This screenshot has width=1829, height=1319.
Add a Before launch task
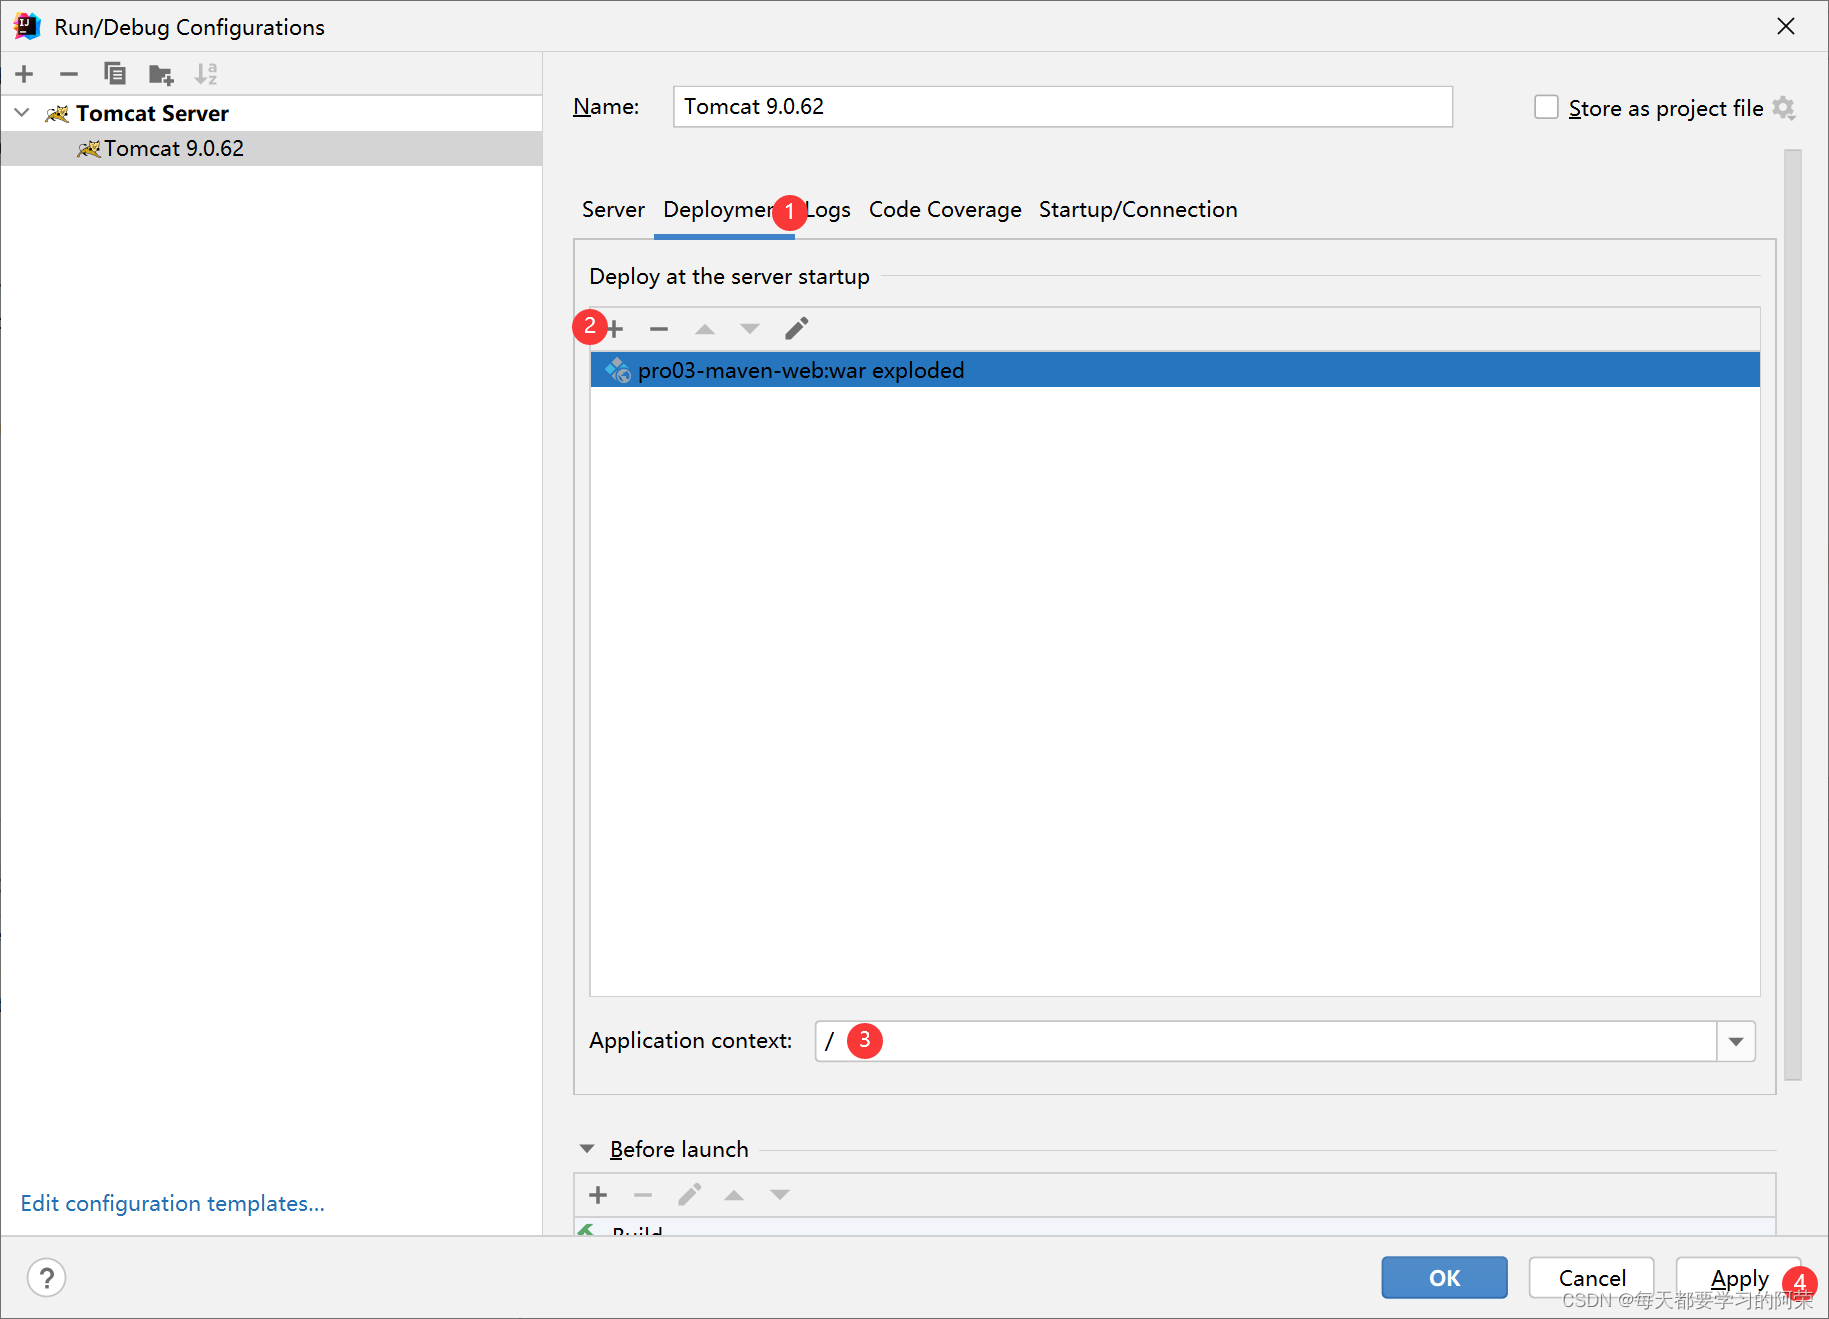[598, 1195]
